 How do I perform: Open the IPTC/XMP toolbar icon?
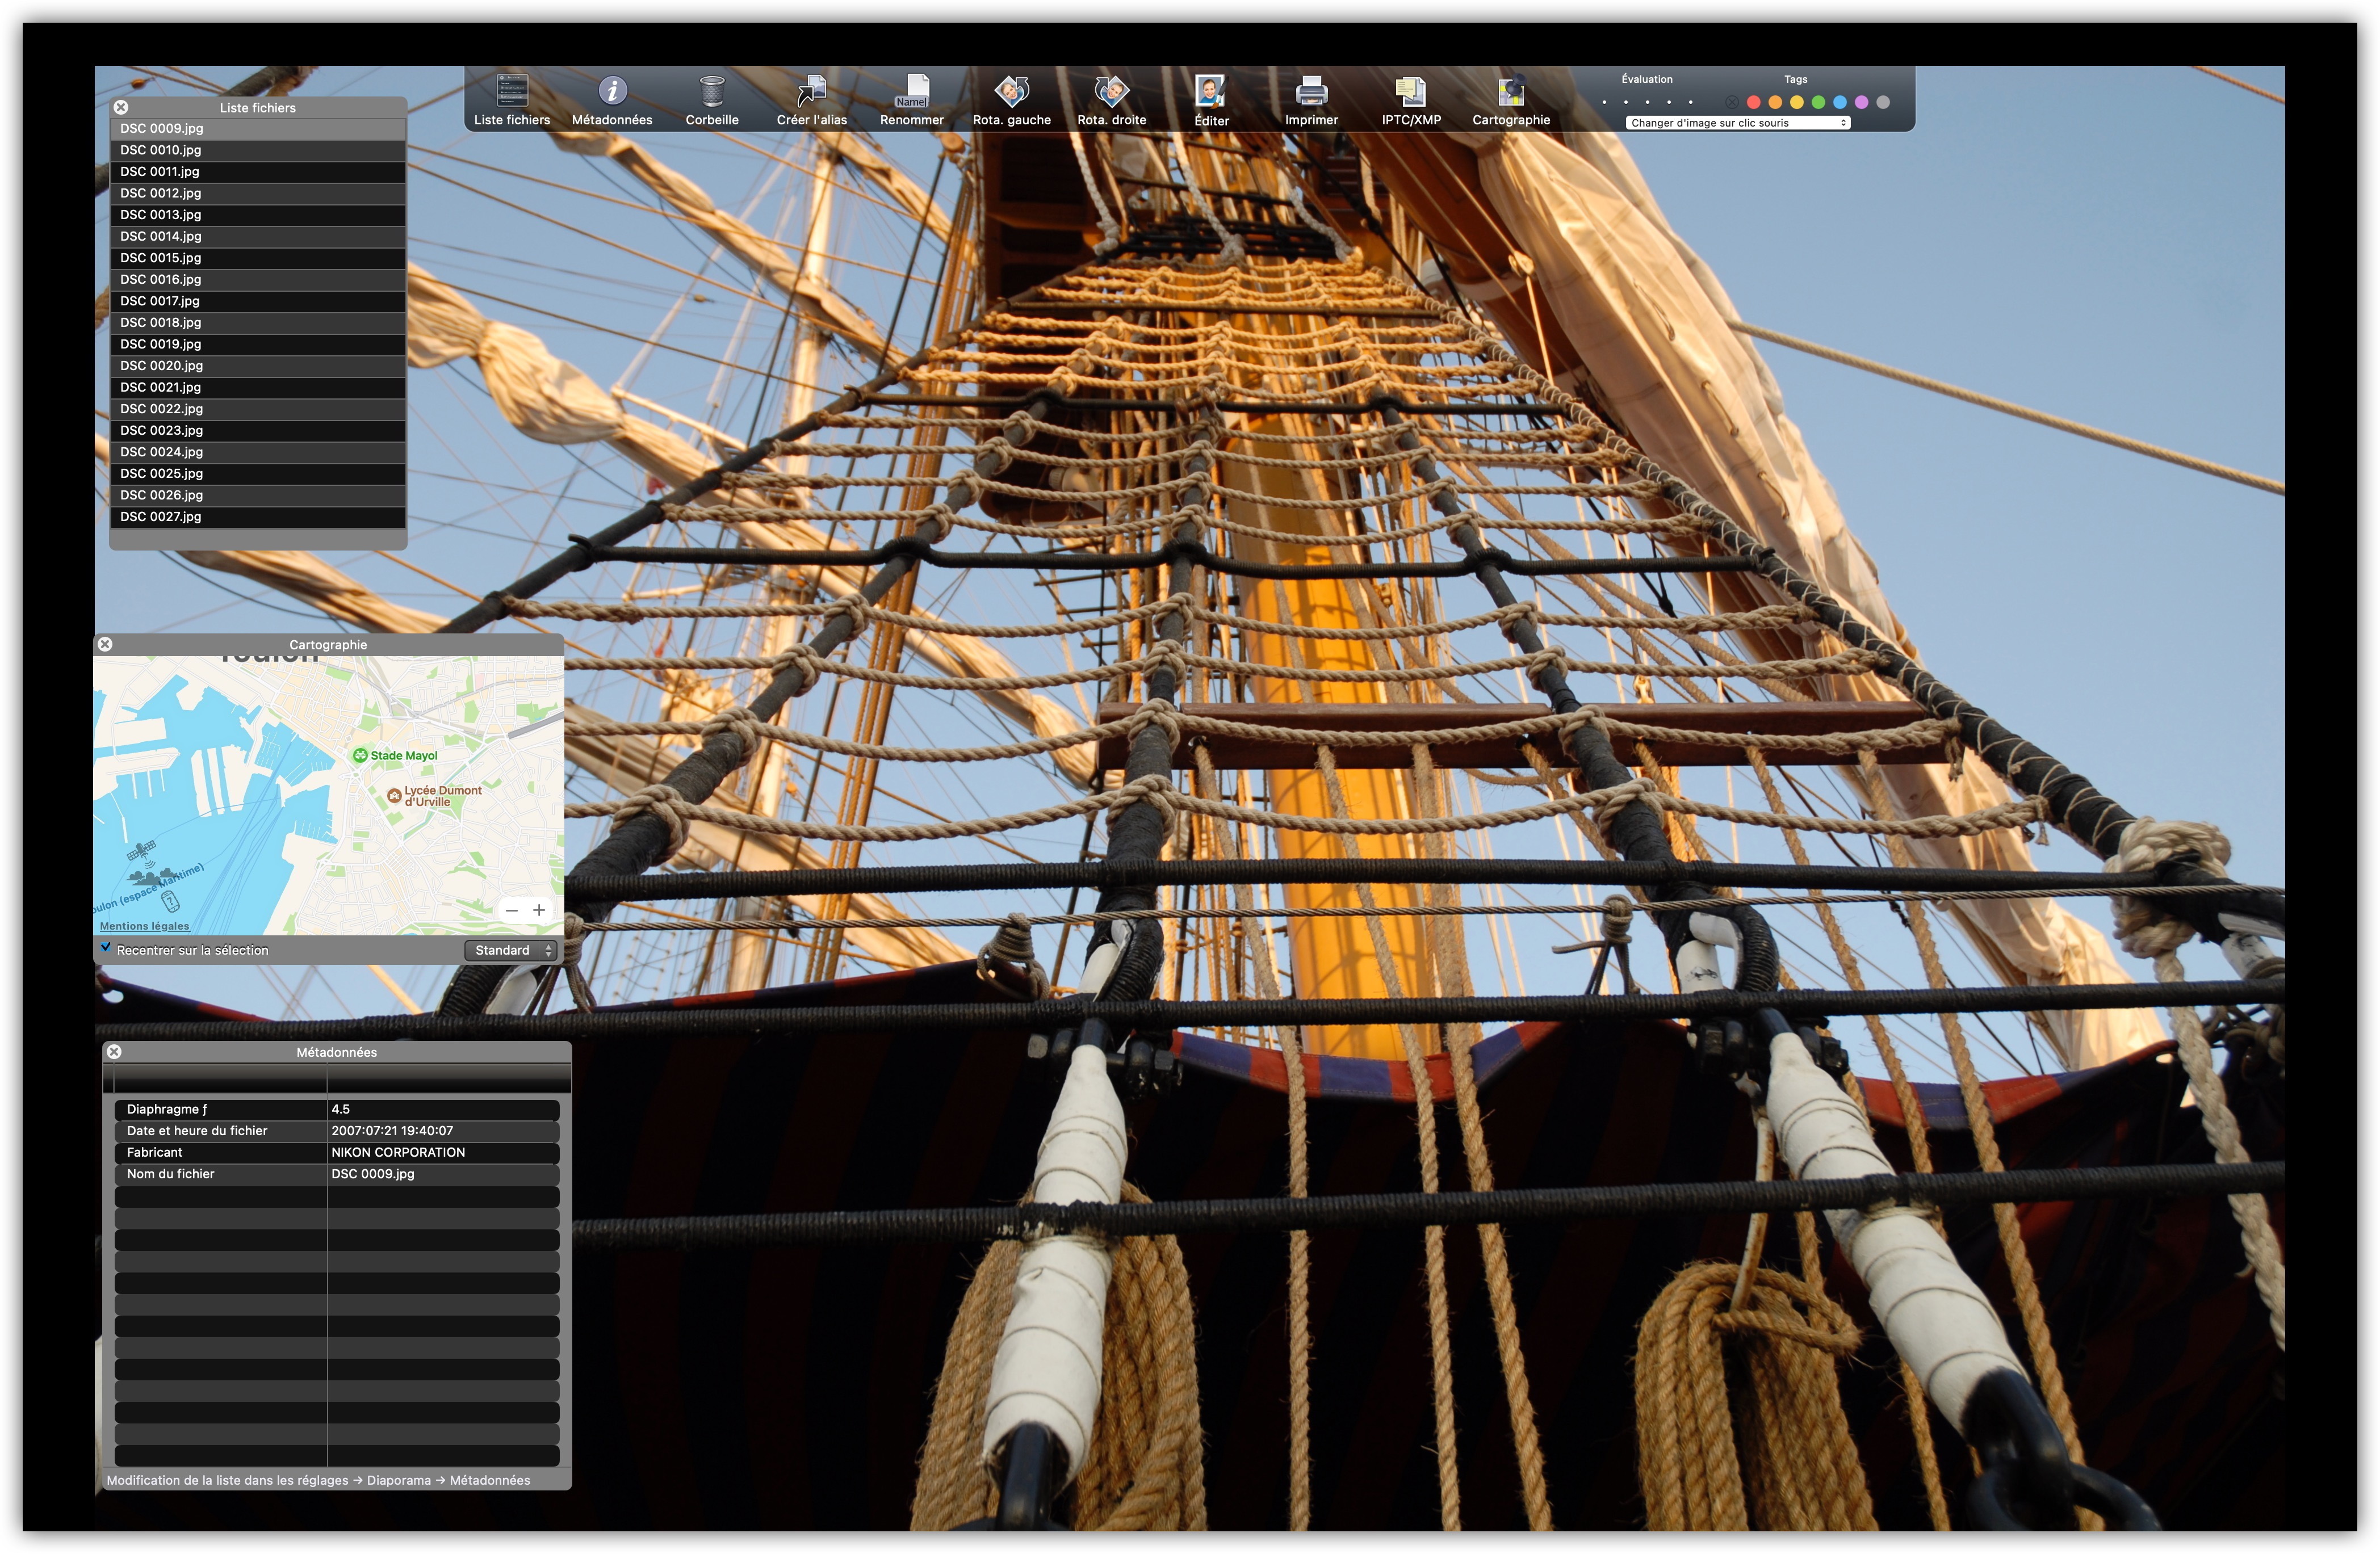pos(1411,92)
